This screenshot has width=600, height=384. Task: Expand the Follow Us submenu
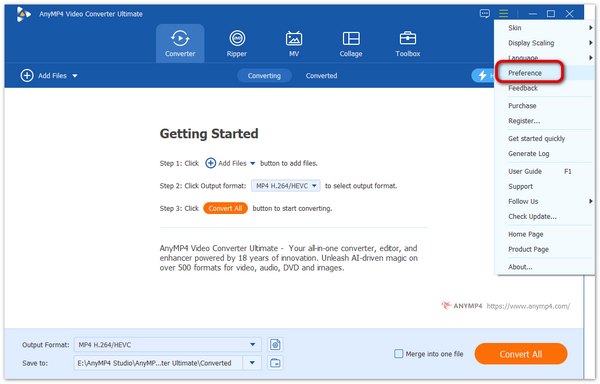point(543,201)
